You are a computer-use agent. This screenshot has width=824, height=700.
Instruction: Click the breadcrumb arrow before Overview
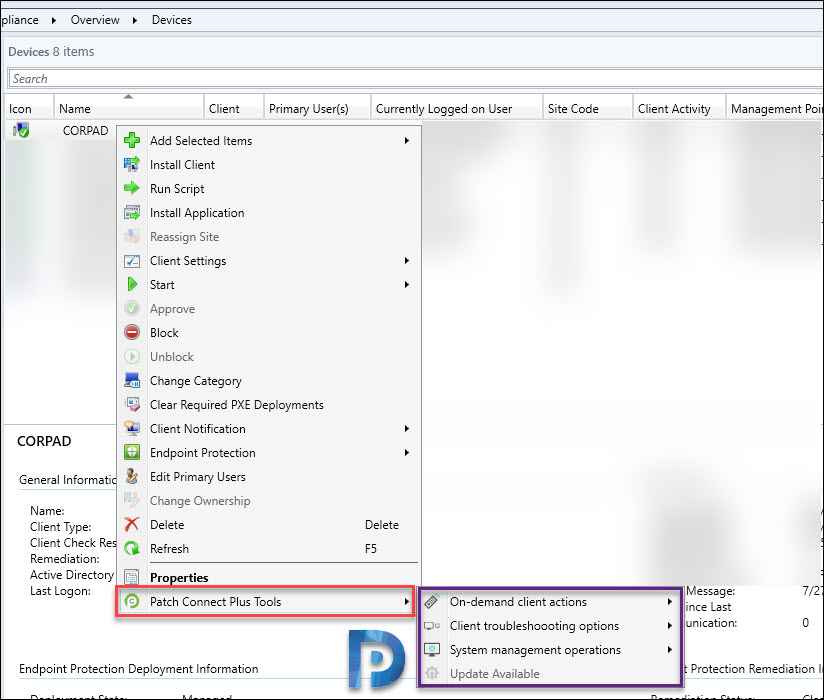54,20
